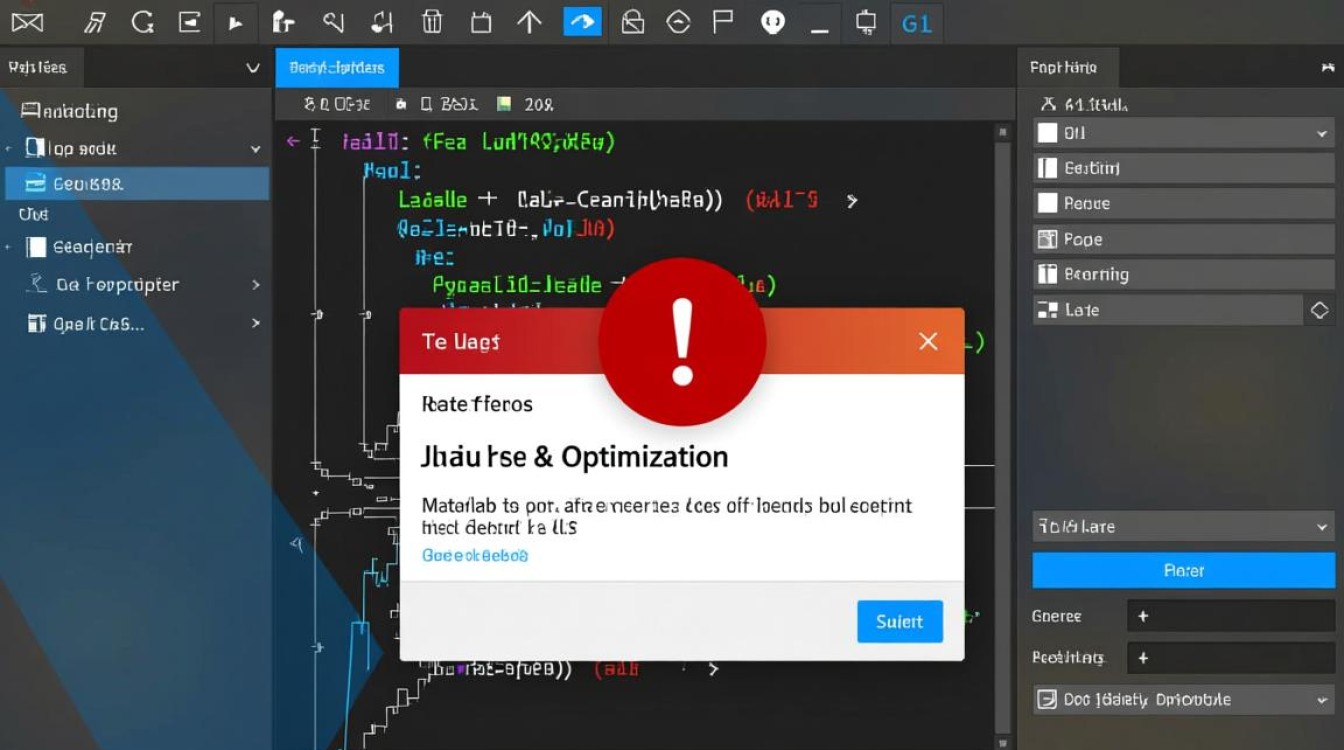The image size is (1344, 750).
Task: Click the 'Rate fferos' text in dialog
Action: coord(477,404)
